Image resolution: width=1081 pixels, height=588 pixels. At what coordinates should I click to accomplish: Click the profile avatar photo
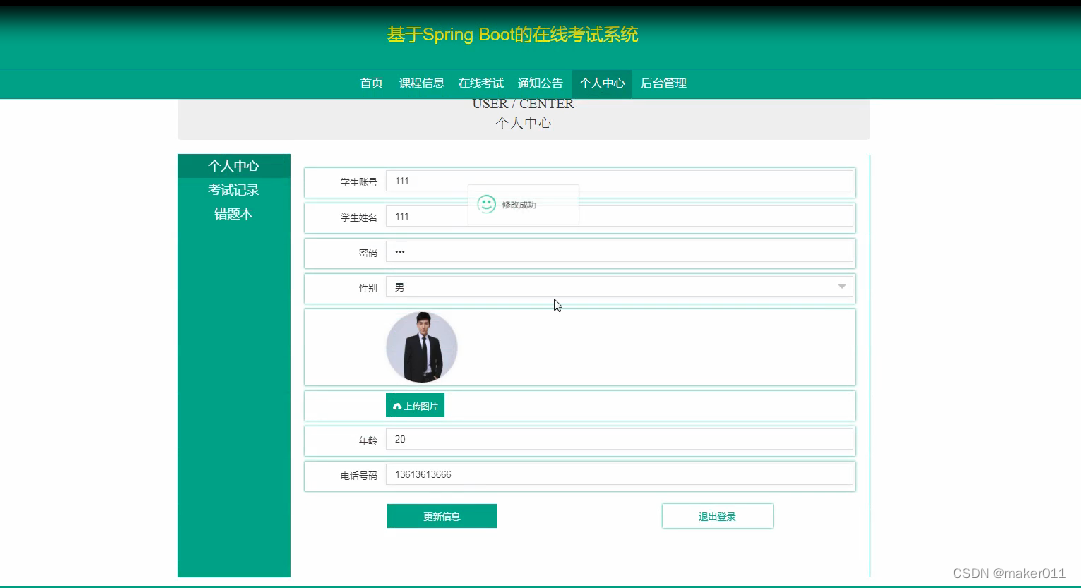pyautogui.click(x=421, y=347)
